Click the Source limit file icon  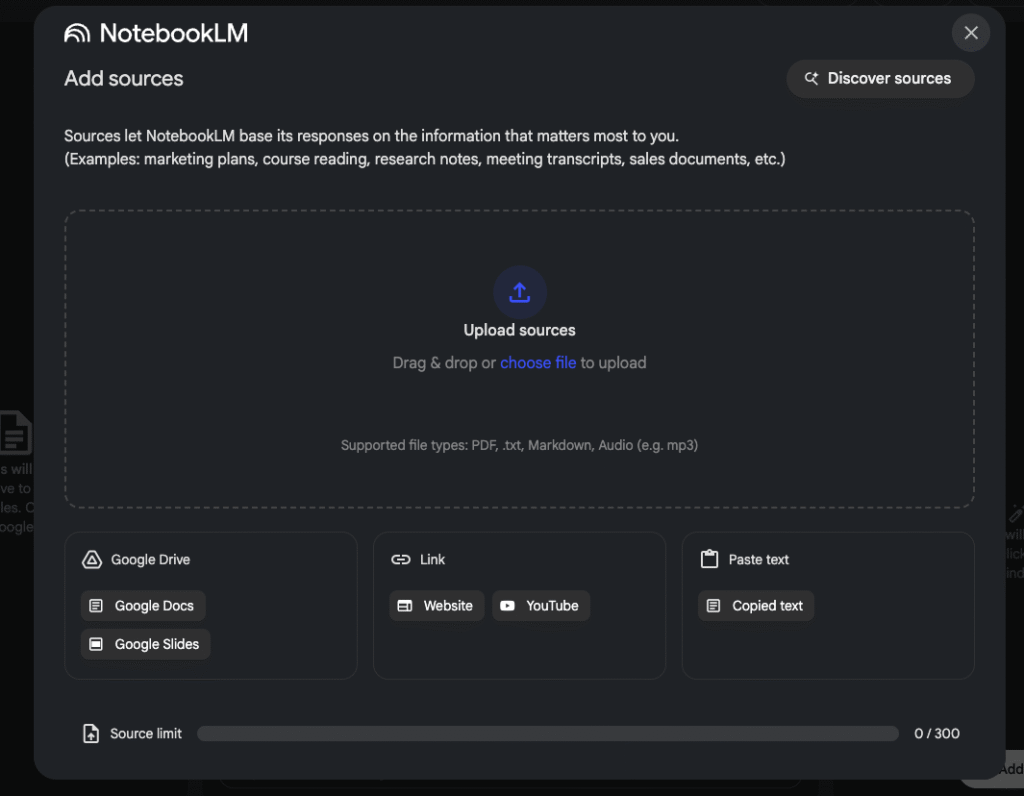91,733
